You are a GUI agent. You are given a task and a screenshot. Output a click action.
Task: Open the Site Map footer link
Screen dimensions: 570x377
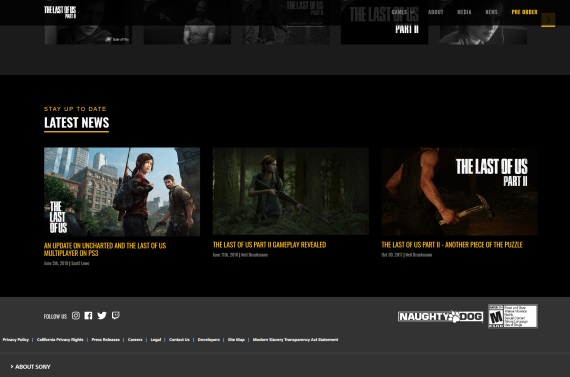coord(236,340)
